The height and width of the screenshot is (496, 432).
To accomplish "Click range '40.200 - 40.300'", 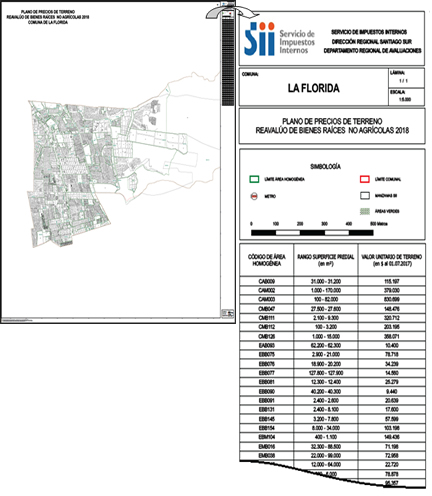I will (x=326, y=391).
